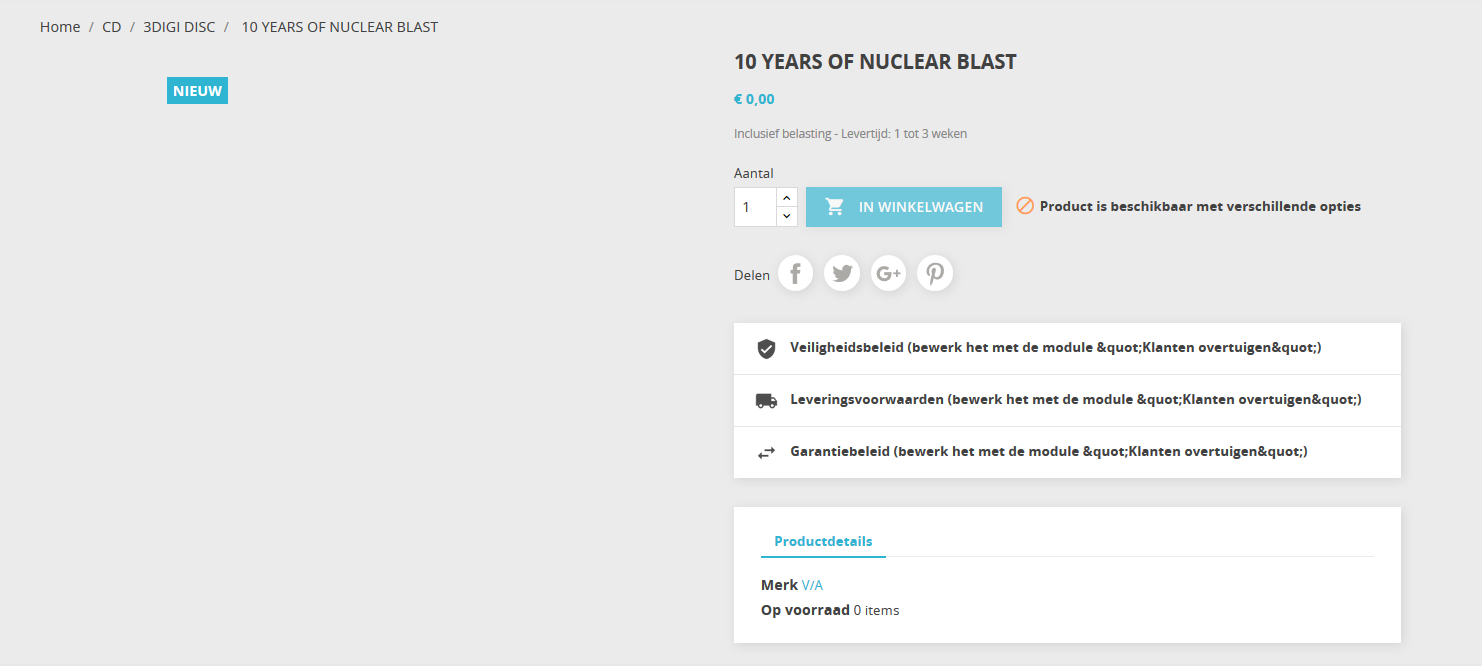Add product with In Winkelwagen button

point(904,207)
